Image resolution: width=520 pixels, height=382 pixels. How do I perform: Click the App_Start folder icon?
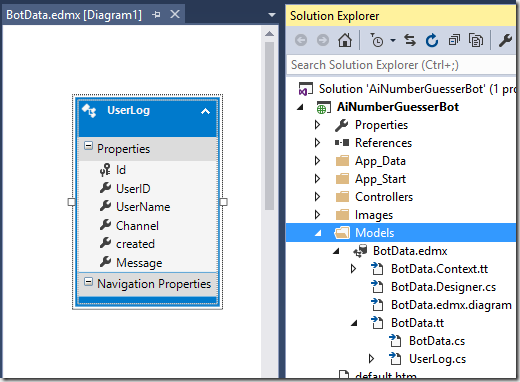tap(342, 179)
